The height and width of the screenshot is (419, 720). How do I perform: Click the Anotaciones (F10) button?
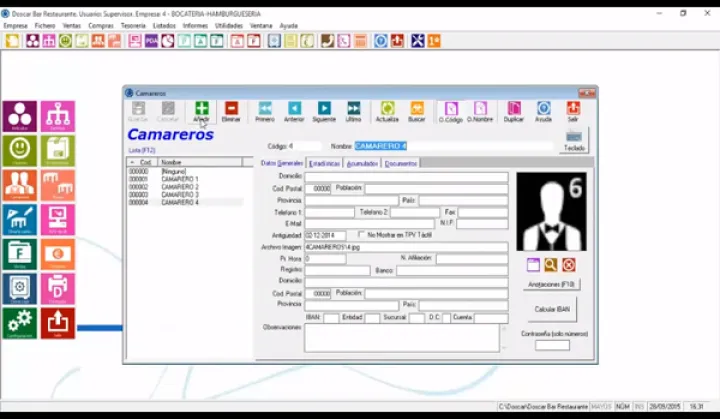(551, 284)
